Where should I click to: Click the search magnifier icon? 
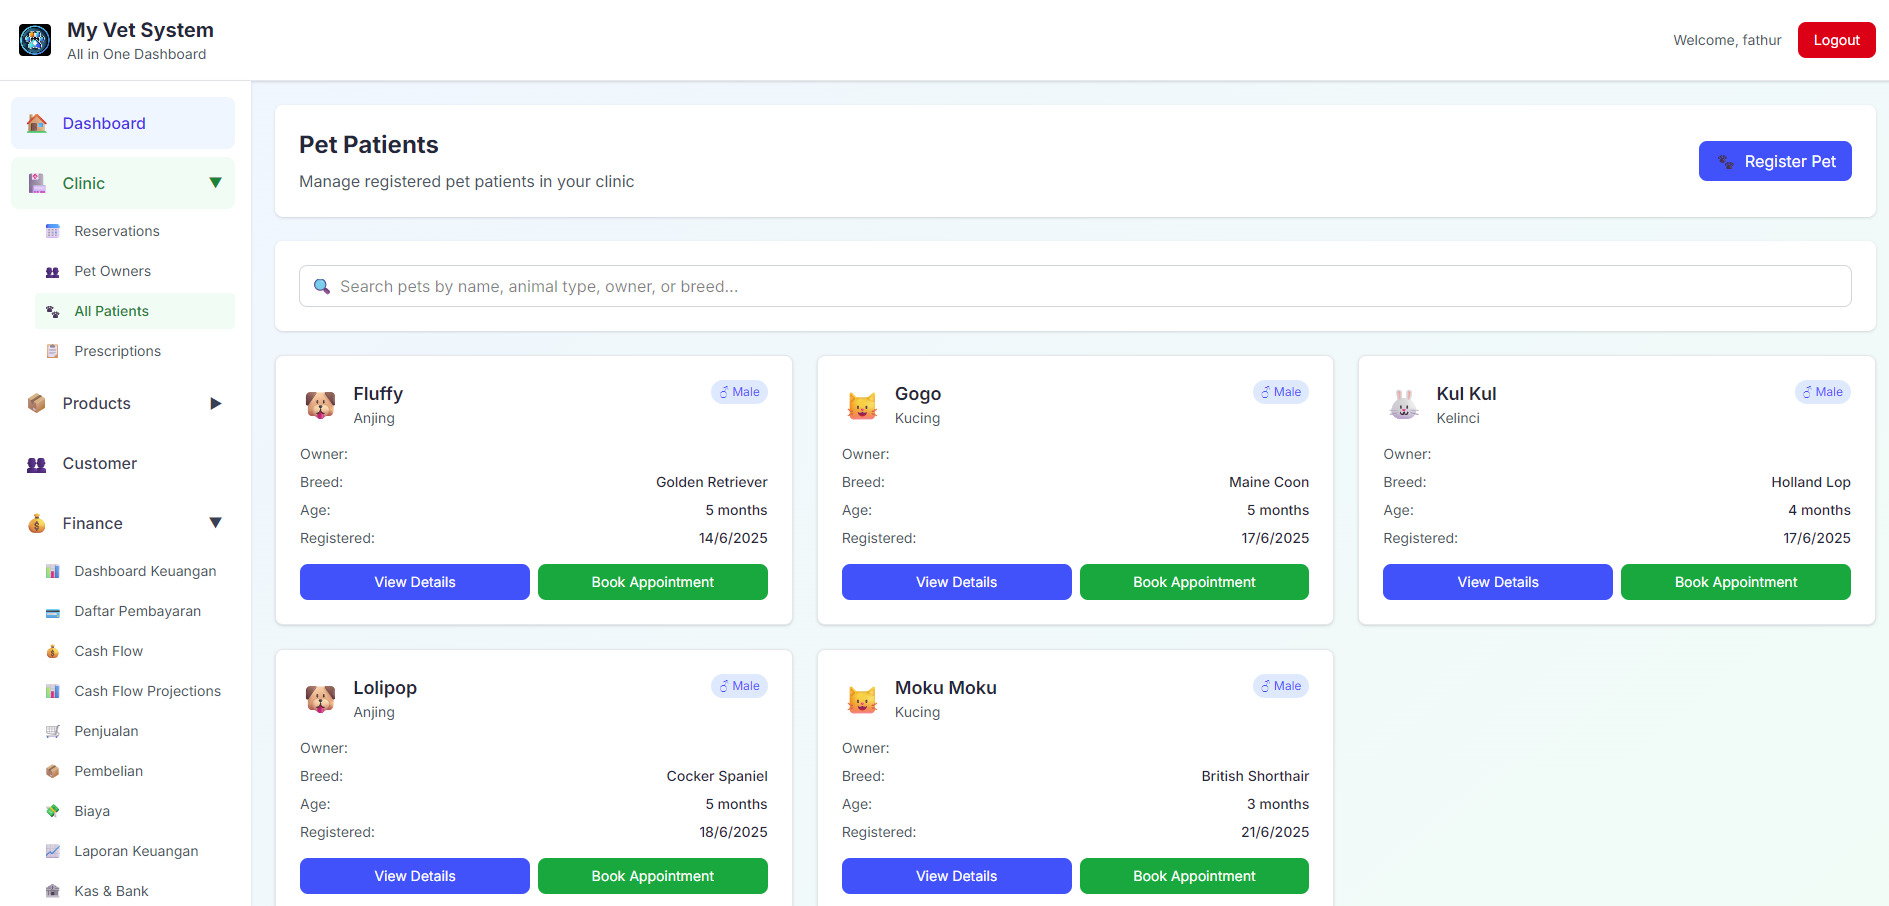tap(322, 287)
